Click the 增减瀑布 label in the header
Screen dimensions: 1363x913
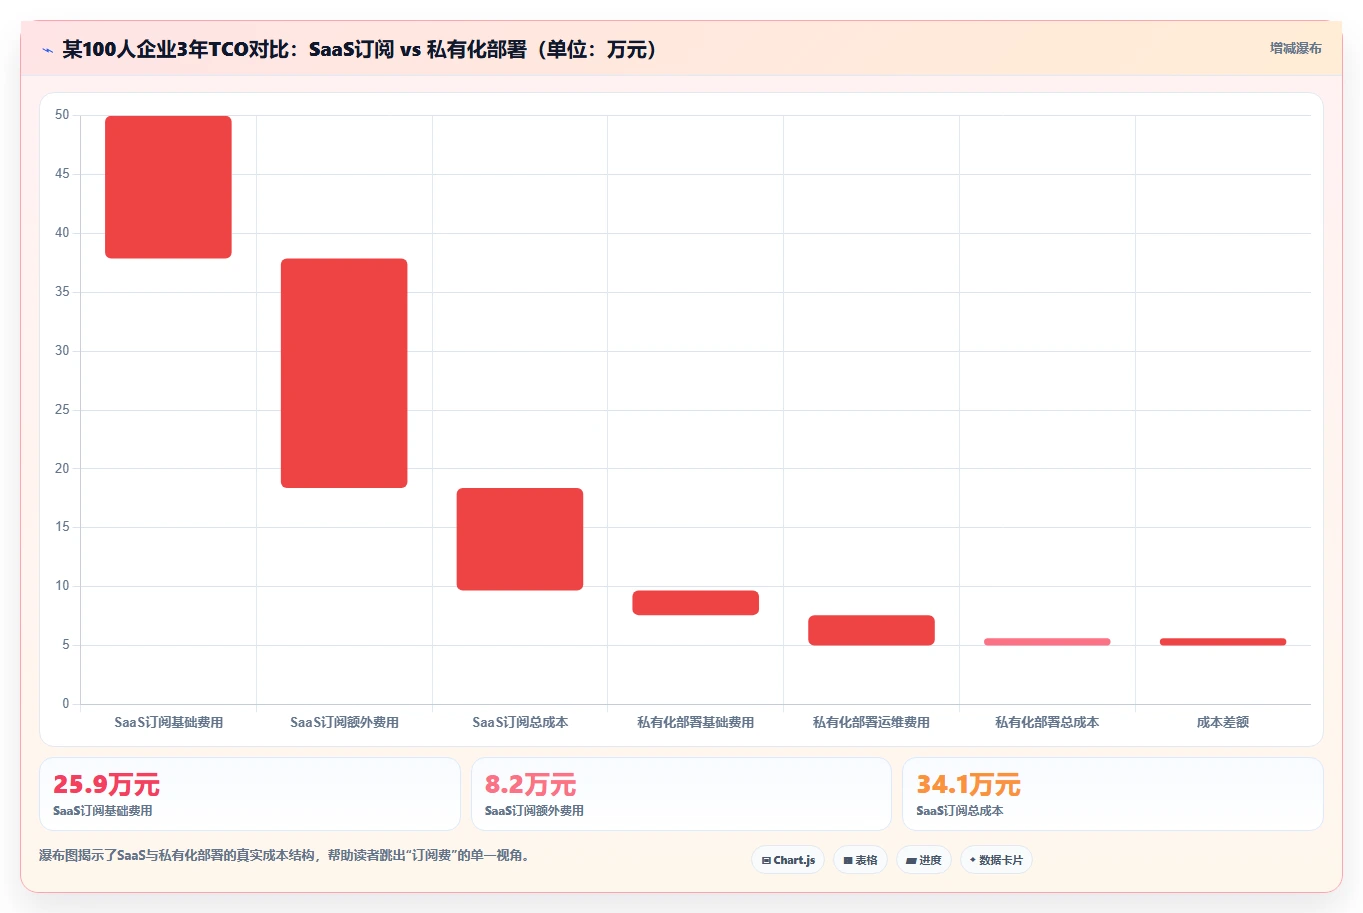coord(1295,48)
